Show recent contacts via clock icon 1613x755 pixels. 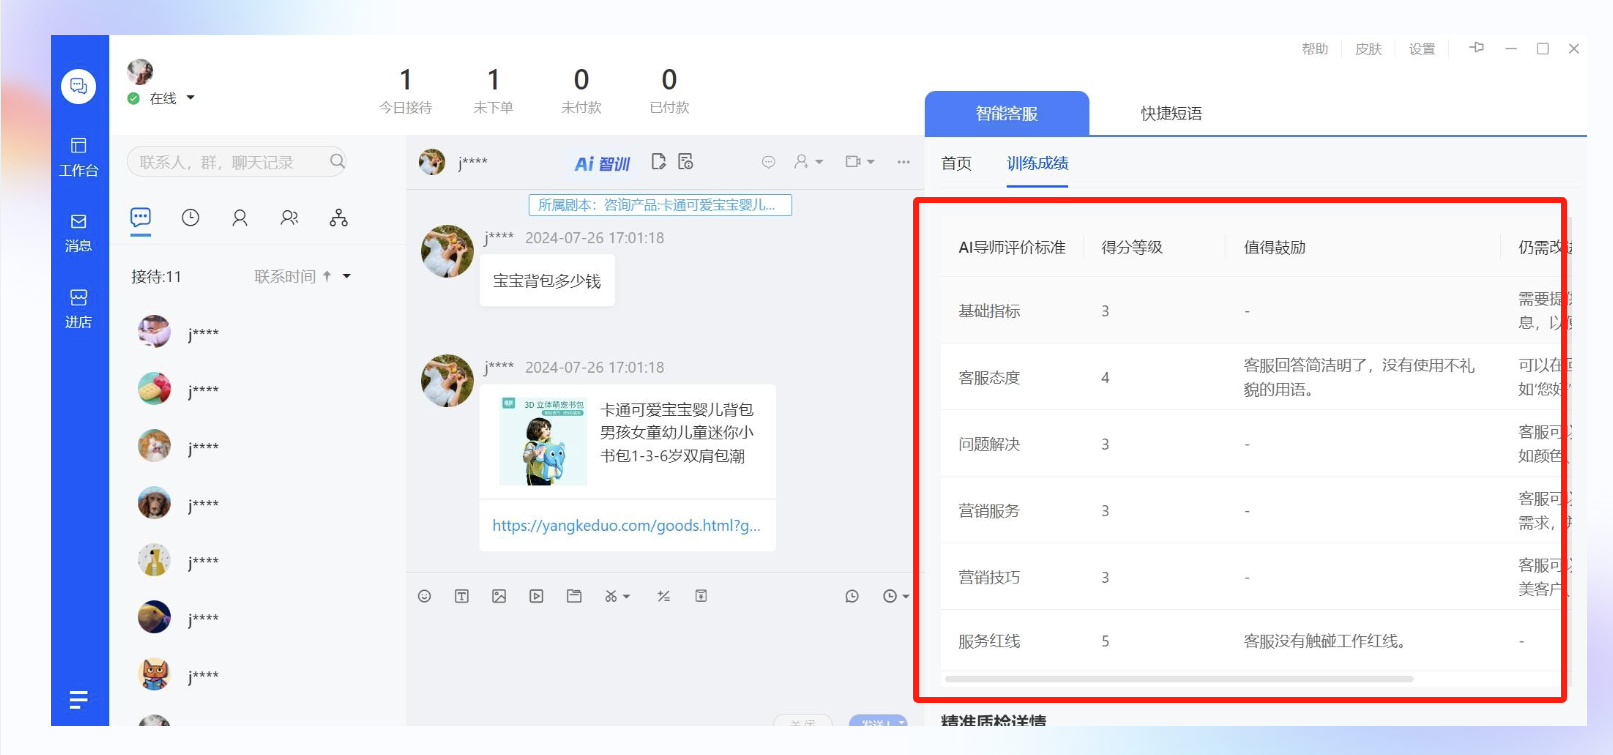coord(190,217)
